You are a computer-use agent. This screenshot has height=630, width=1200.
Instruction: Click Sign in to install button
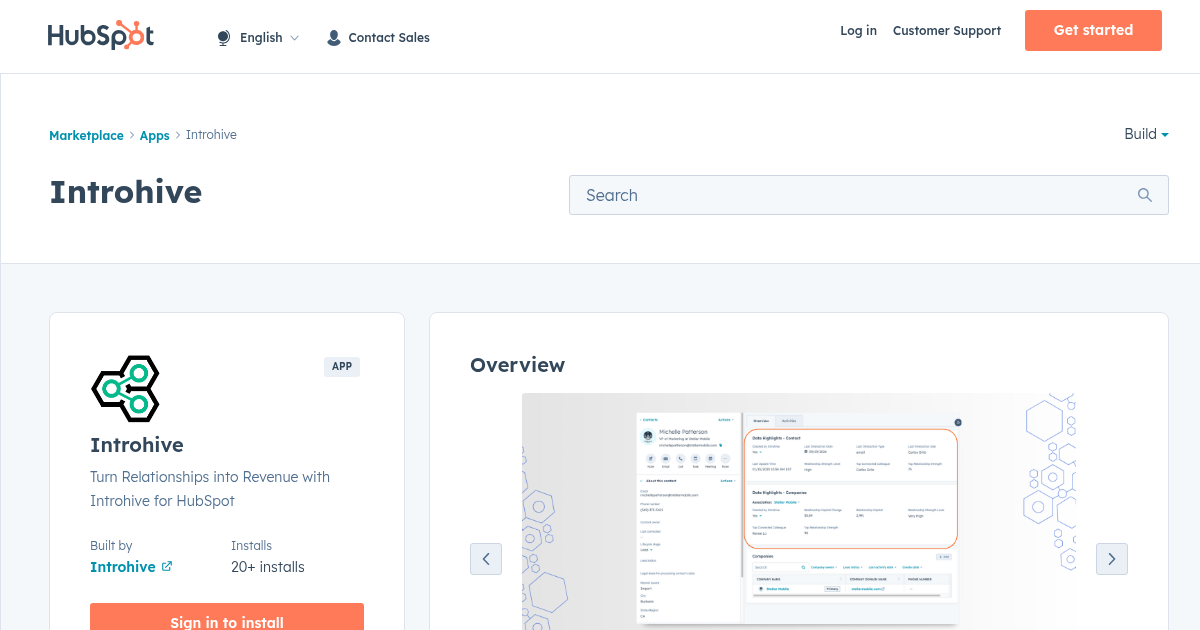point(227,617)
